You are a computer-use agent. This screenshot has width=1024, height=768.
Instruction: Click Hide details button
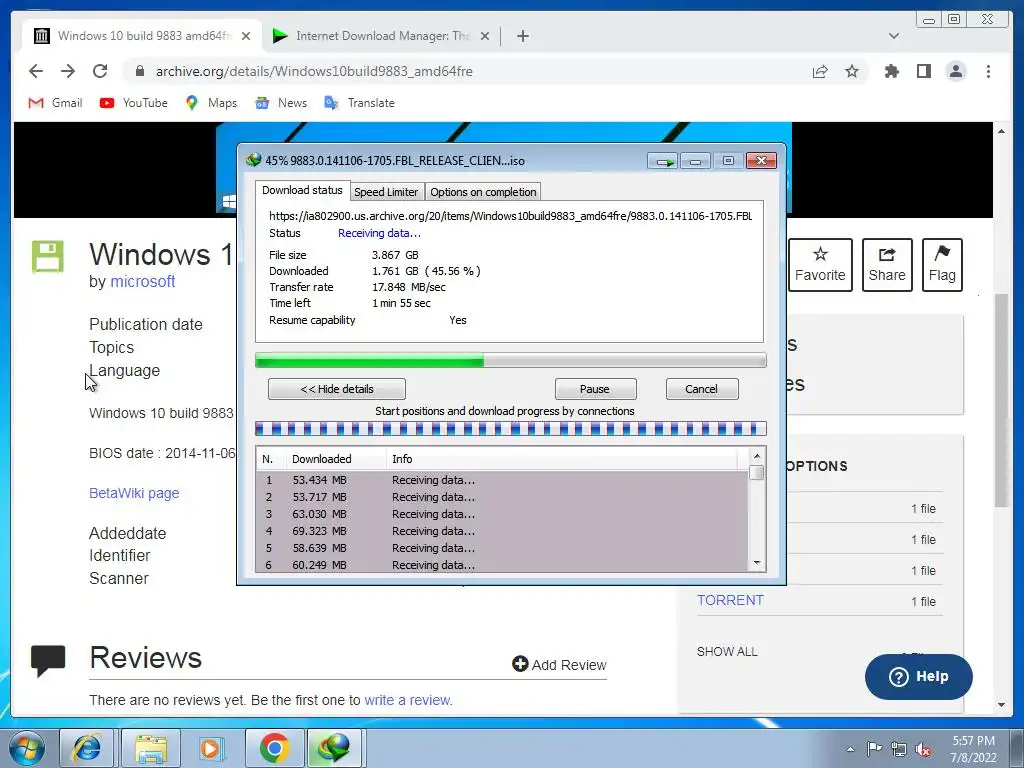(336, 389)
